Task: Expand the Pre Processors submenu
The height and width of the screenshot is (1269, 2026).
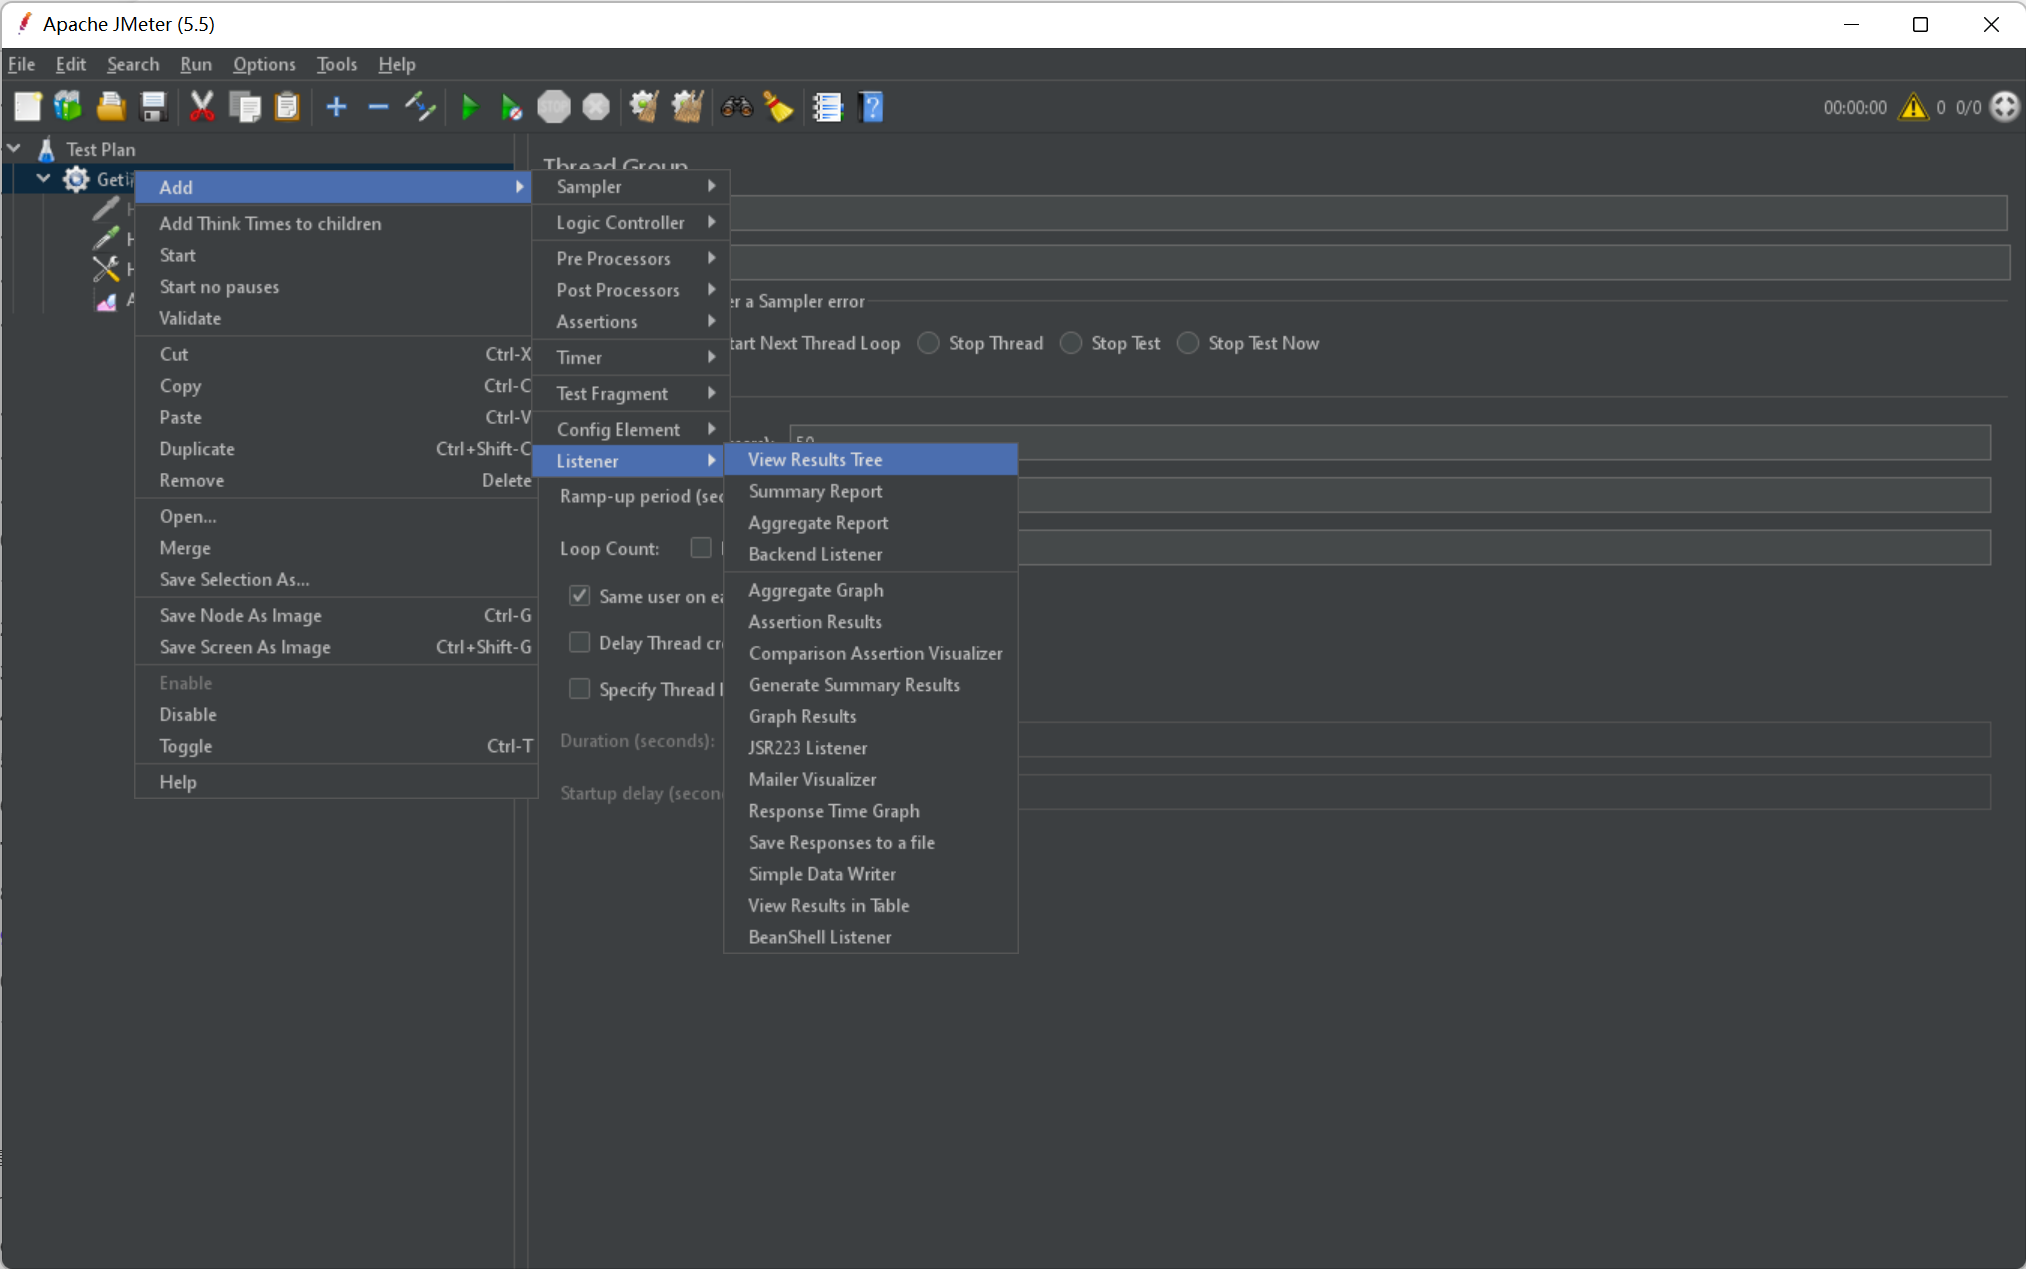Action: pos(631,259)
